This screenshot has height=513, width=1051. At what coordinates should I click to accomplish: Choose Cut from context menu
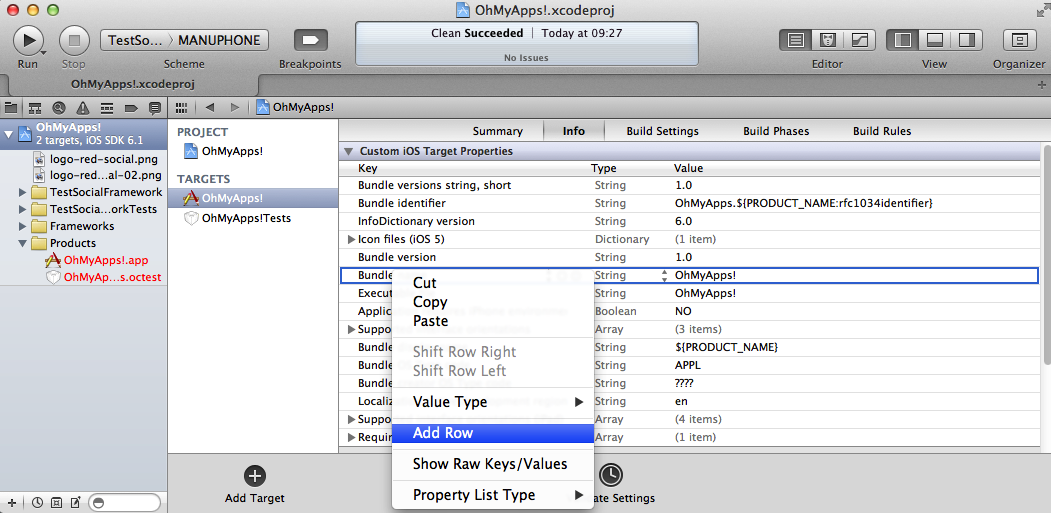[x=493, y=284]
